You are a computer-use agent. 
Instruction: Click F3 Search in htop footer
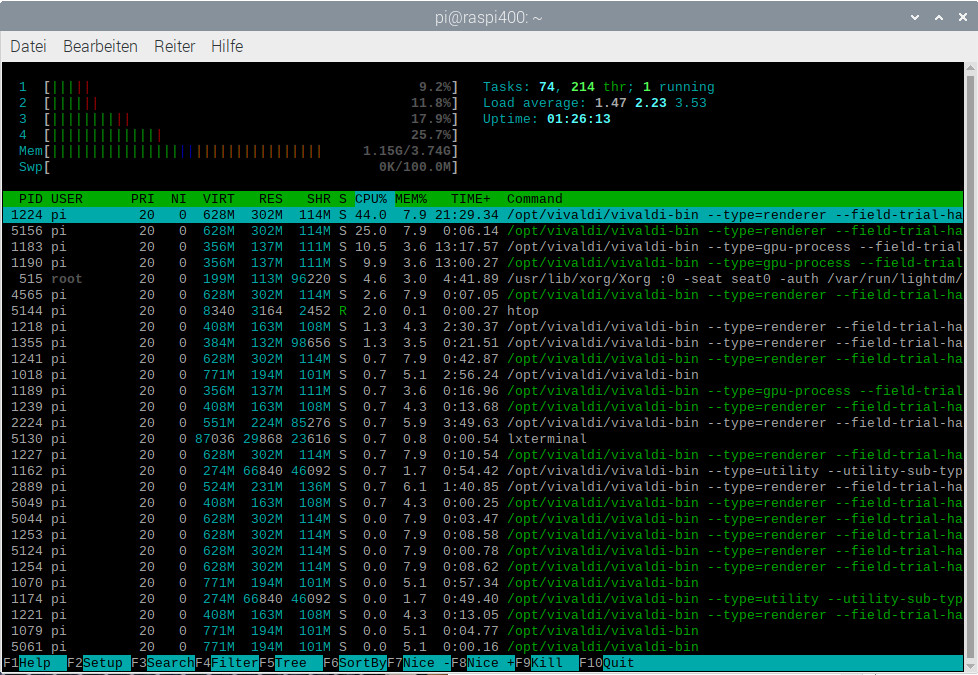click(163, 663)
